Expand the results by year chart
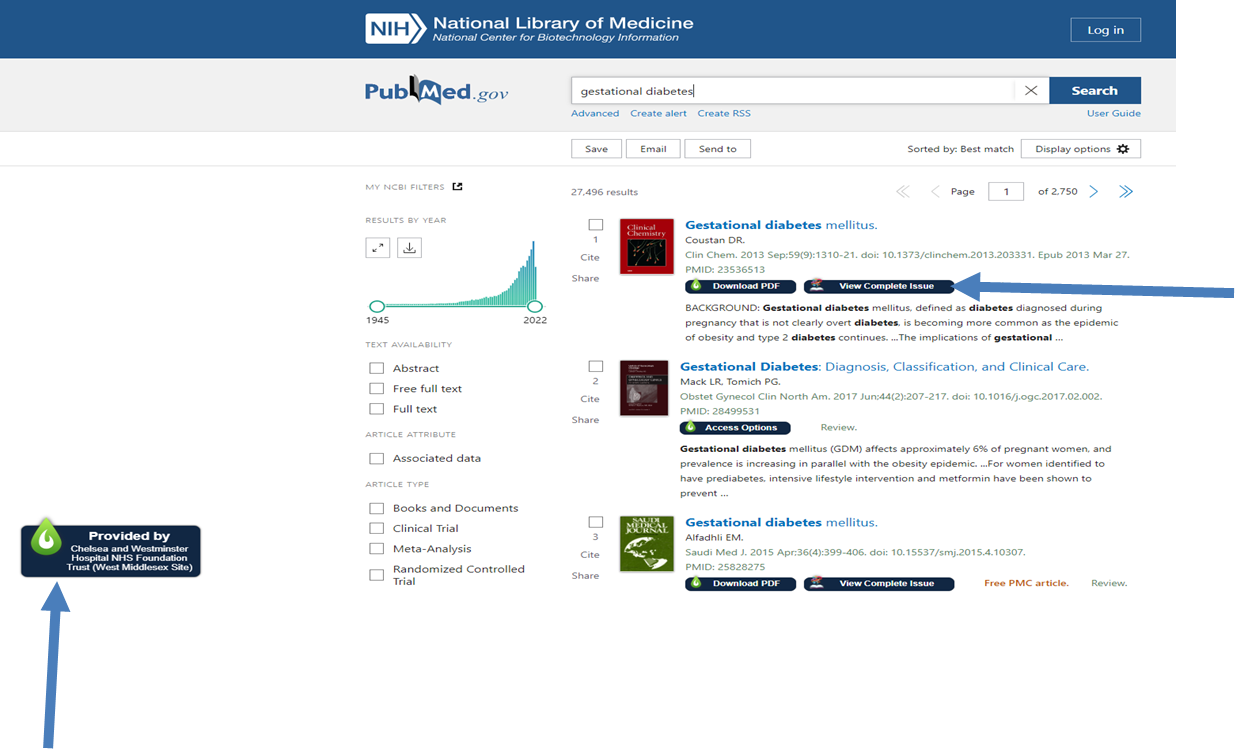Viewport: 1235px width, 749px height. coord(377,248)
